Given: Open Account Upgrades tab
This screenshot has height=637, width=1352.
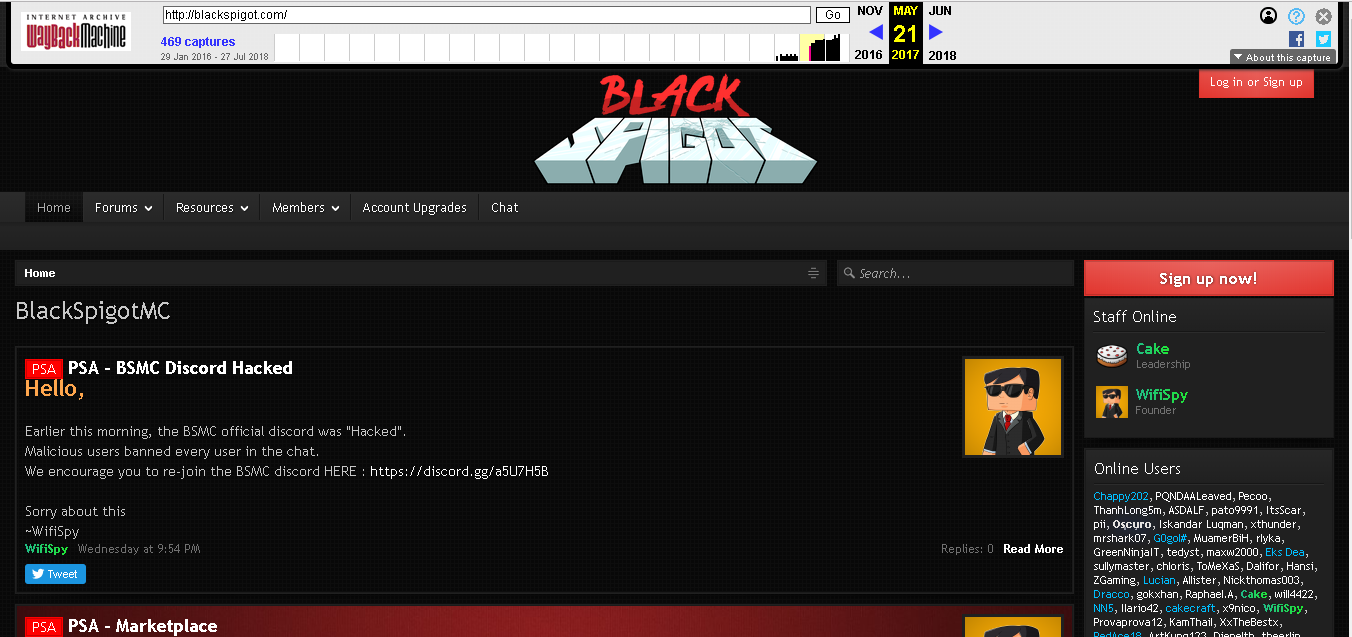Looking at the screenshot, I should pyautogui.click(x=414, y=208).
